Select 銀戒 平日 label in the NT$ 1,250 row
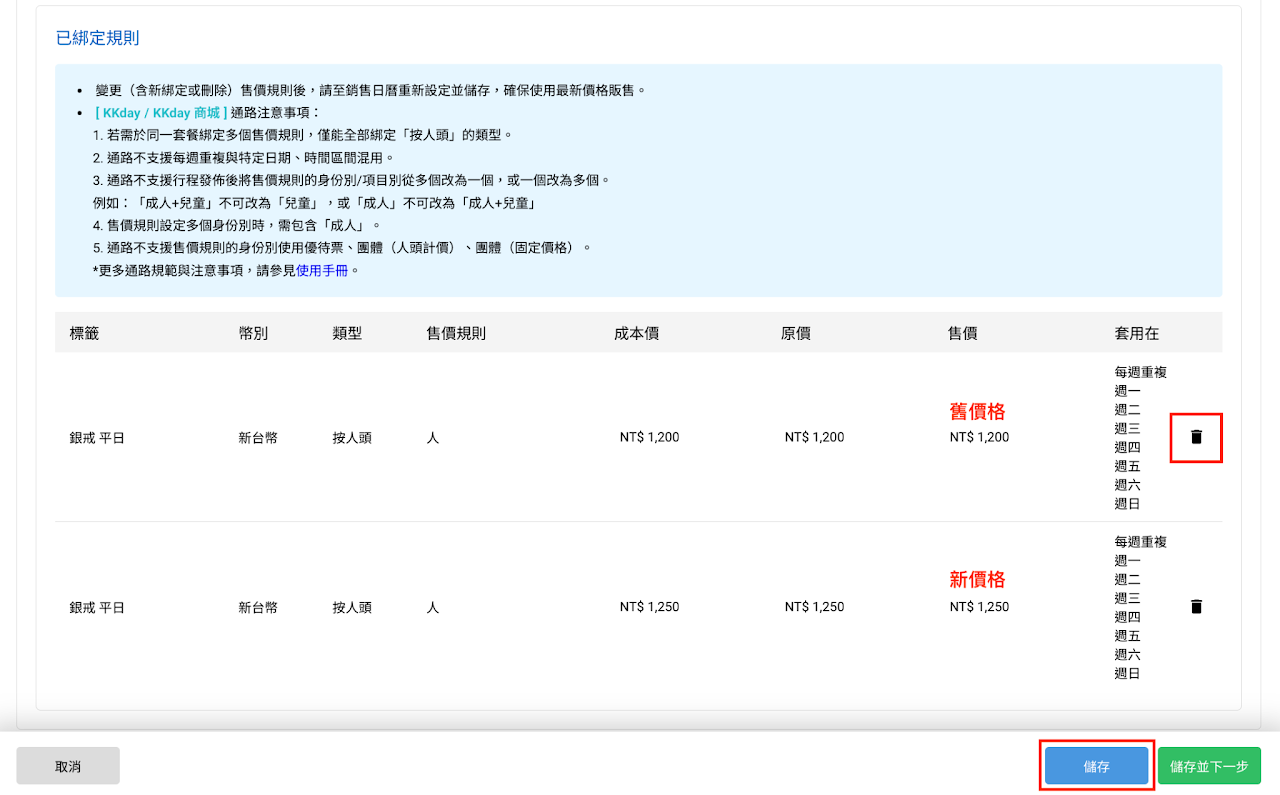This screenshot has width=1280, height=795. 97,608
